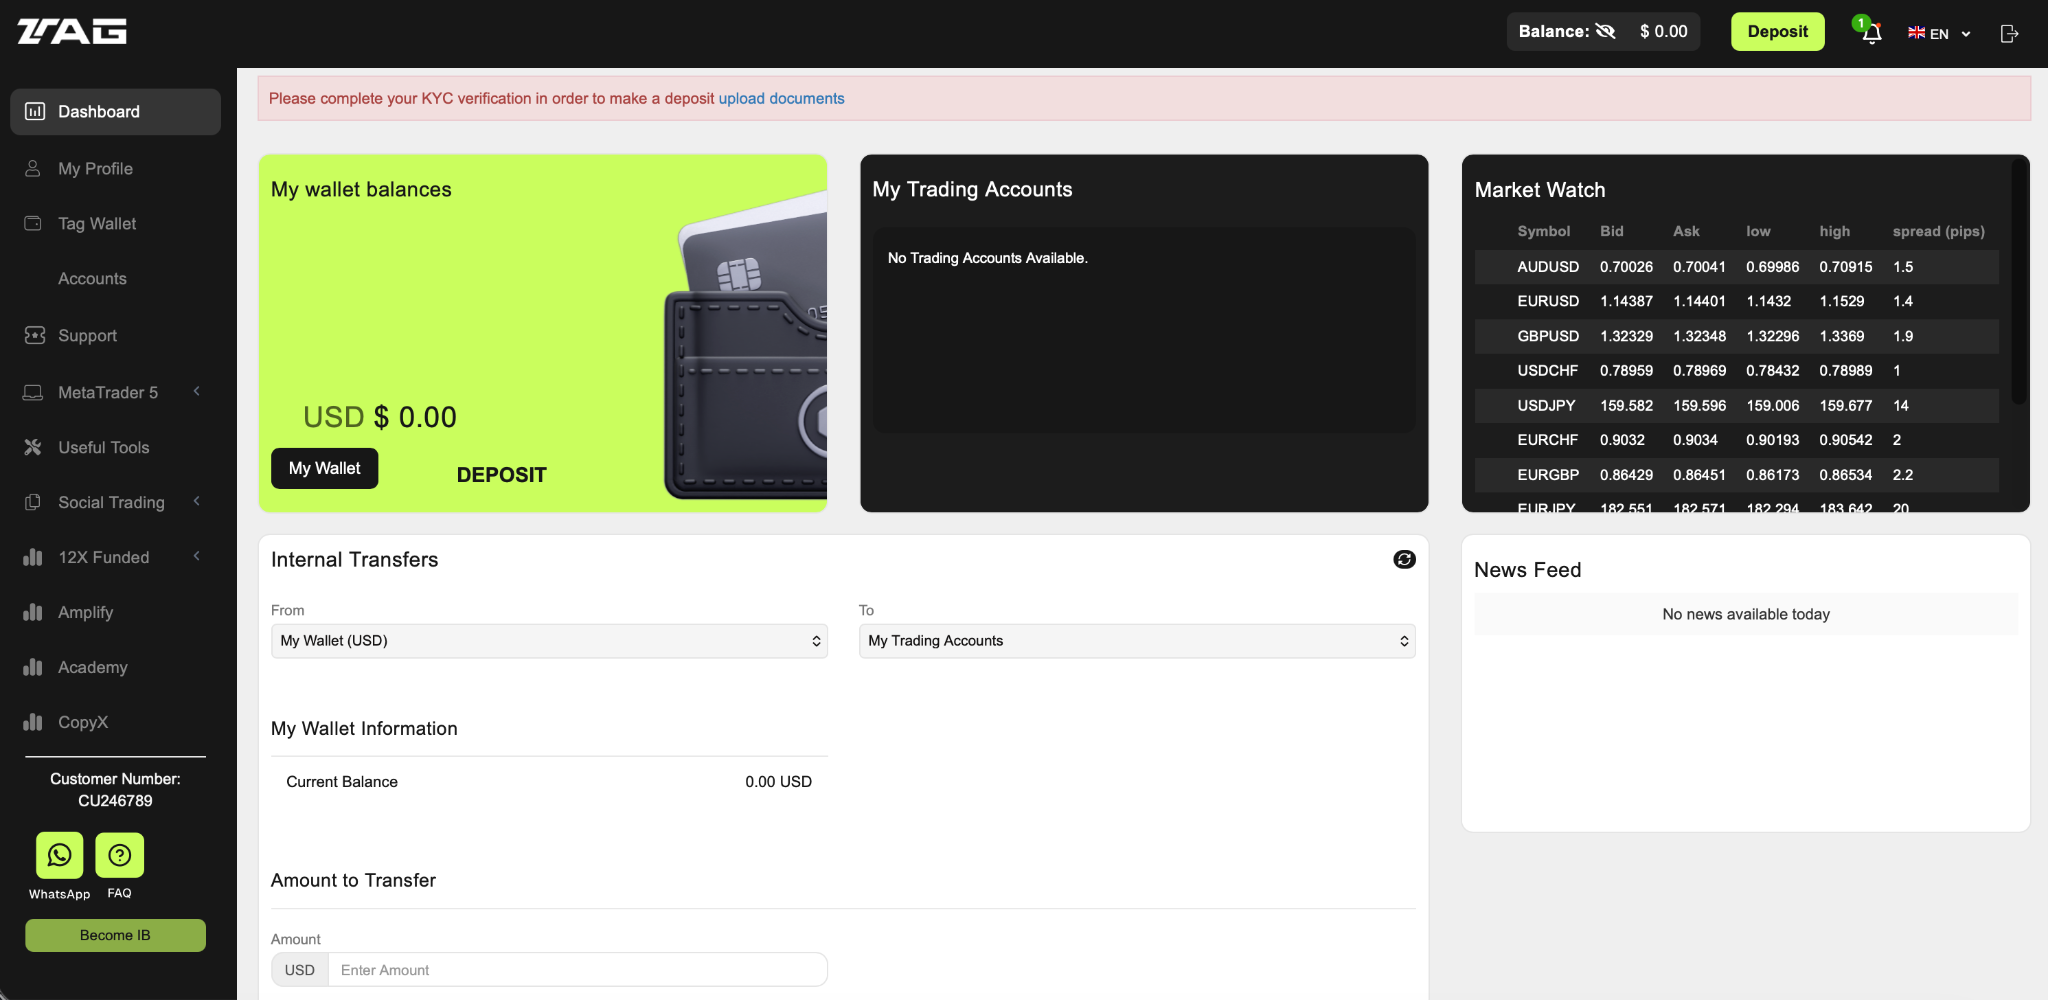The height and width of the screenshot is (1000, 2048).
Task: Click the Enter Amount input field
Action: 577,970
